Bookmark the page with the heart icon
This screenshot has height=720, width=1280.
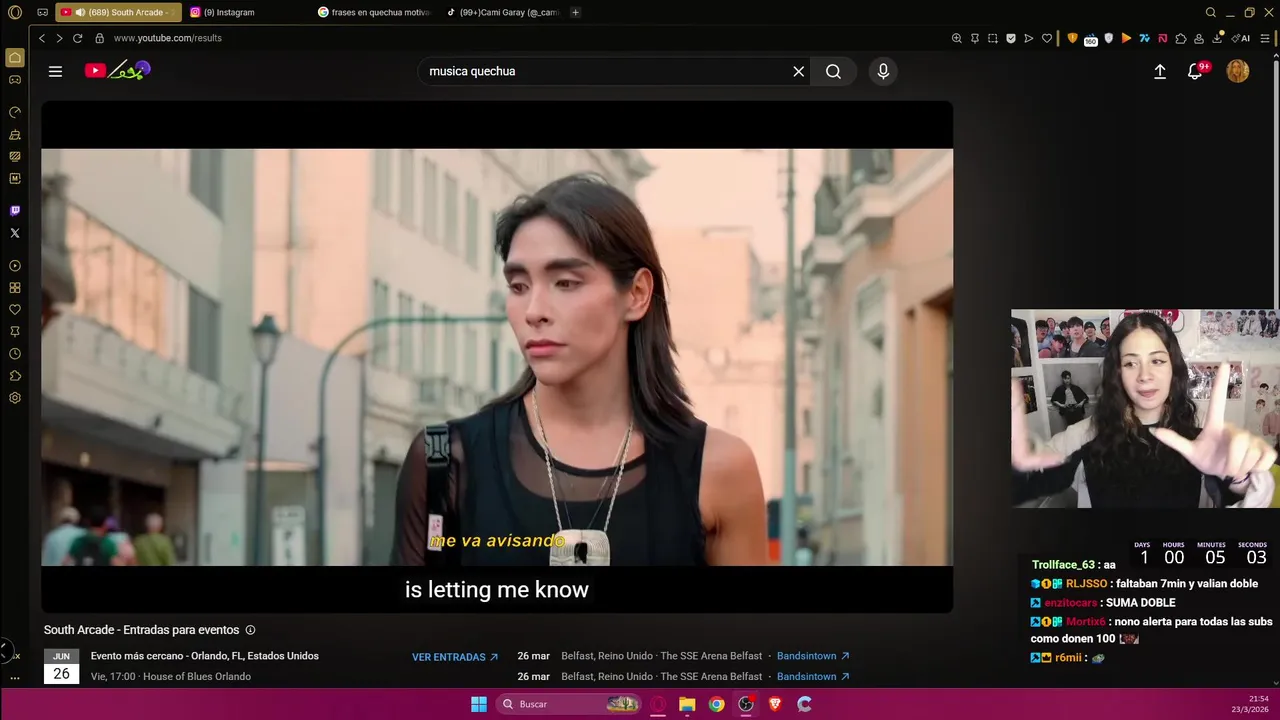click(1047, 38)
